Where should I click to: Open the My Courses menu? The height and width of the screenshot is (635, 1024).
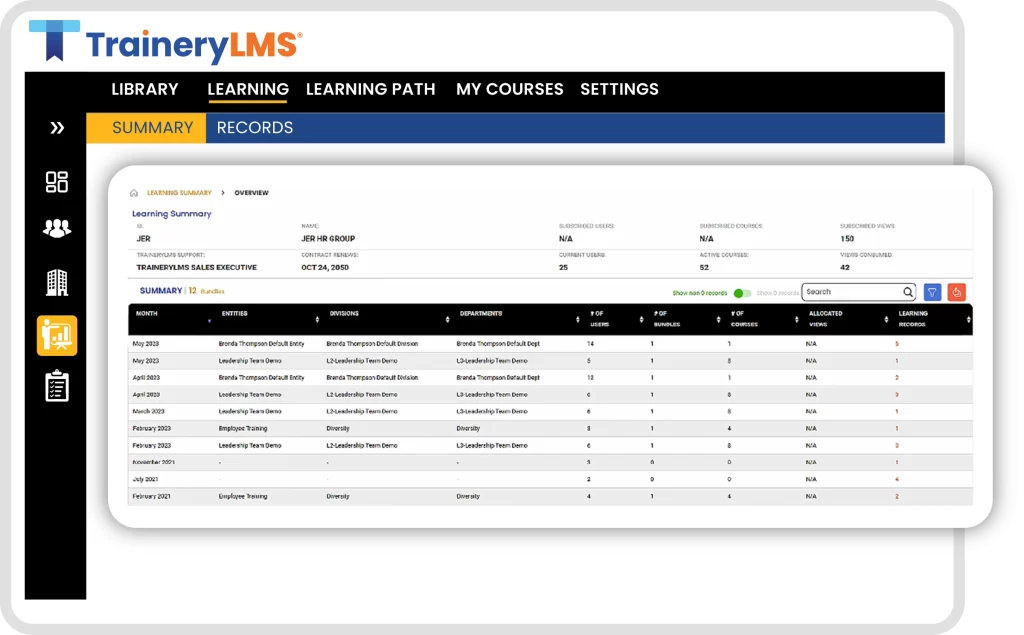(x=509, y=89)
